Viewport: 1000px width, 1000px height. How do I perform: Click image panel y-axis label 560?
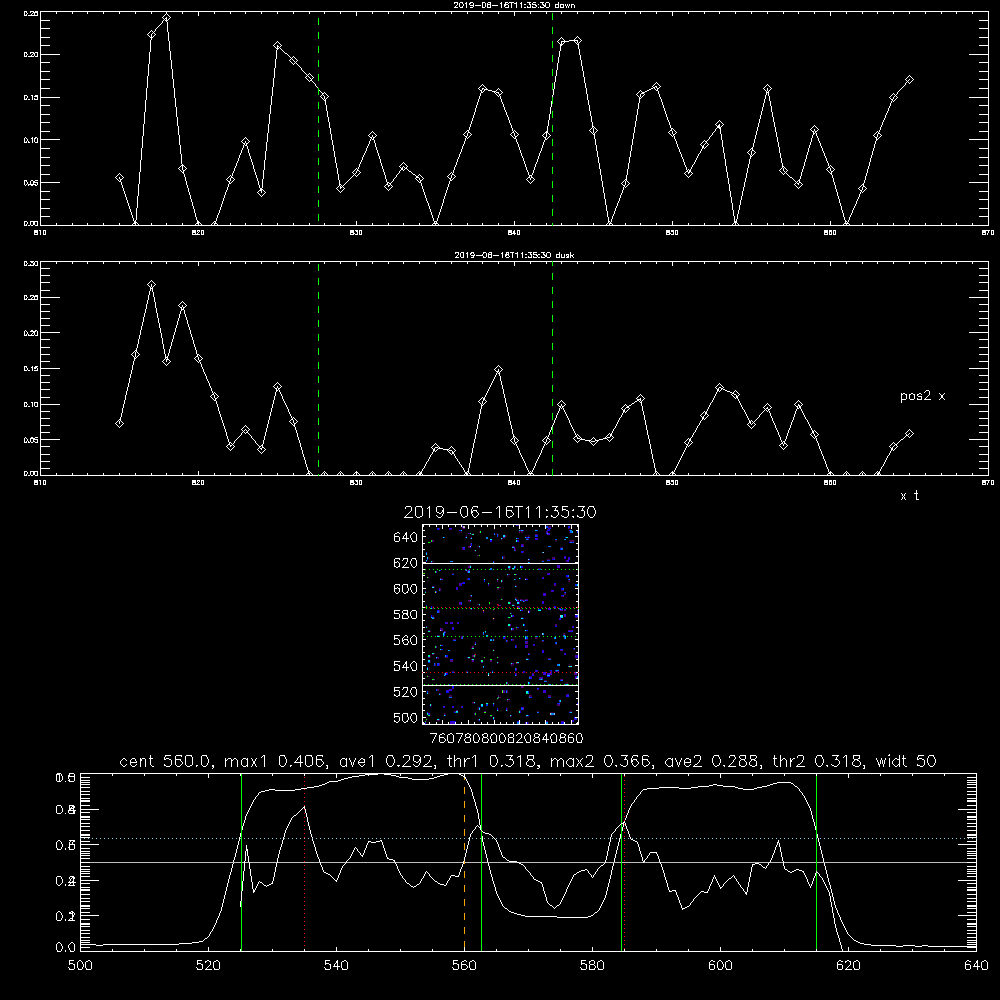coord(406,640)
